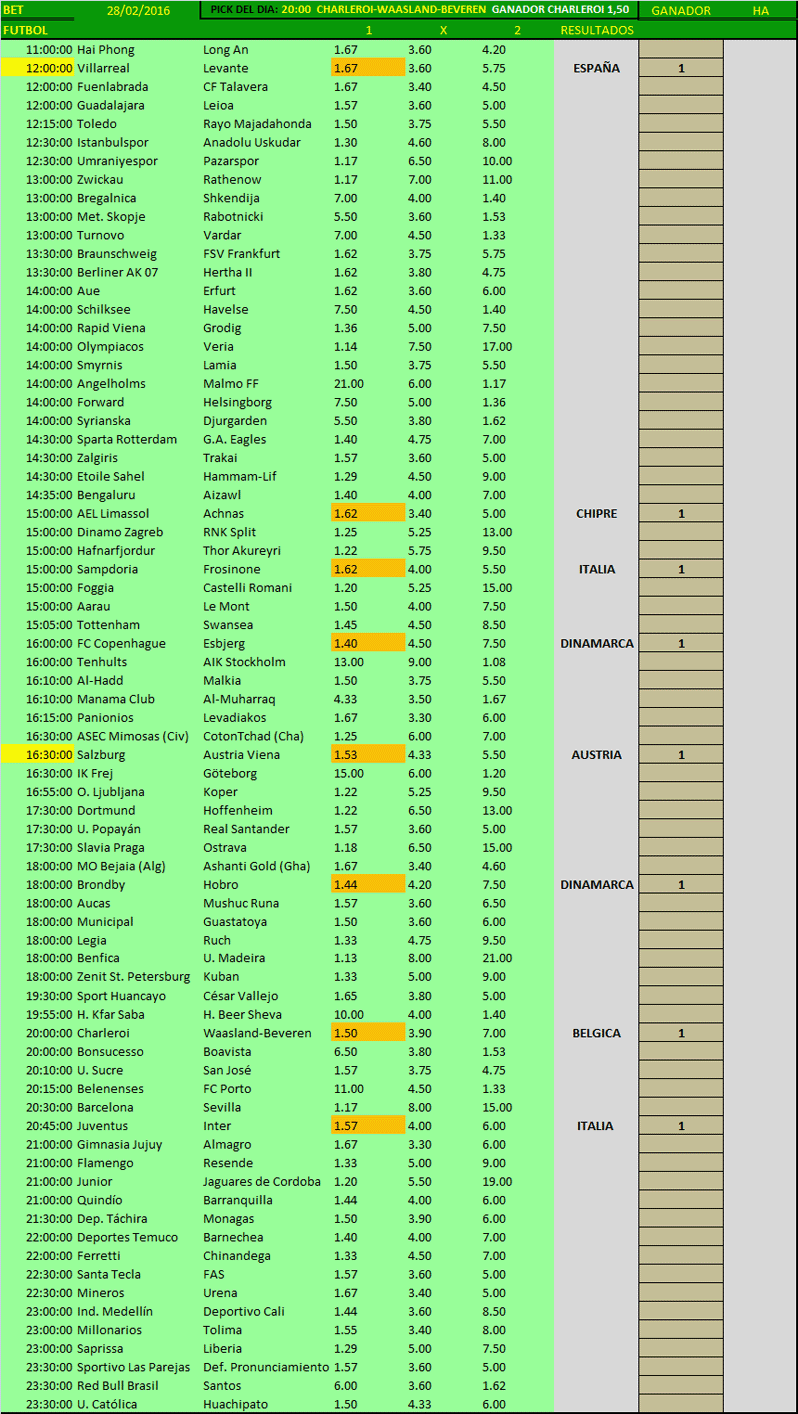The image size is (798, 1414).
Task: Select FC Copenhague team cell
Action: [121, 643]
